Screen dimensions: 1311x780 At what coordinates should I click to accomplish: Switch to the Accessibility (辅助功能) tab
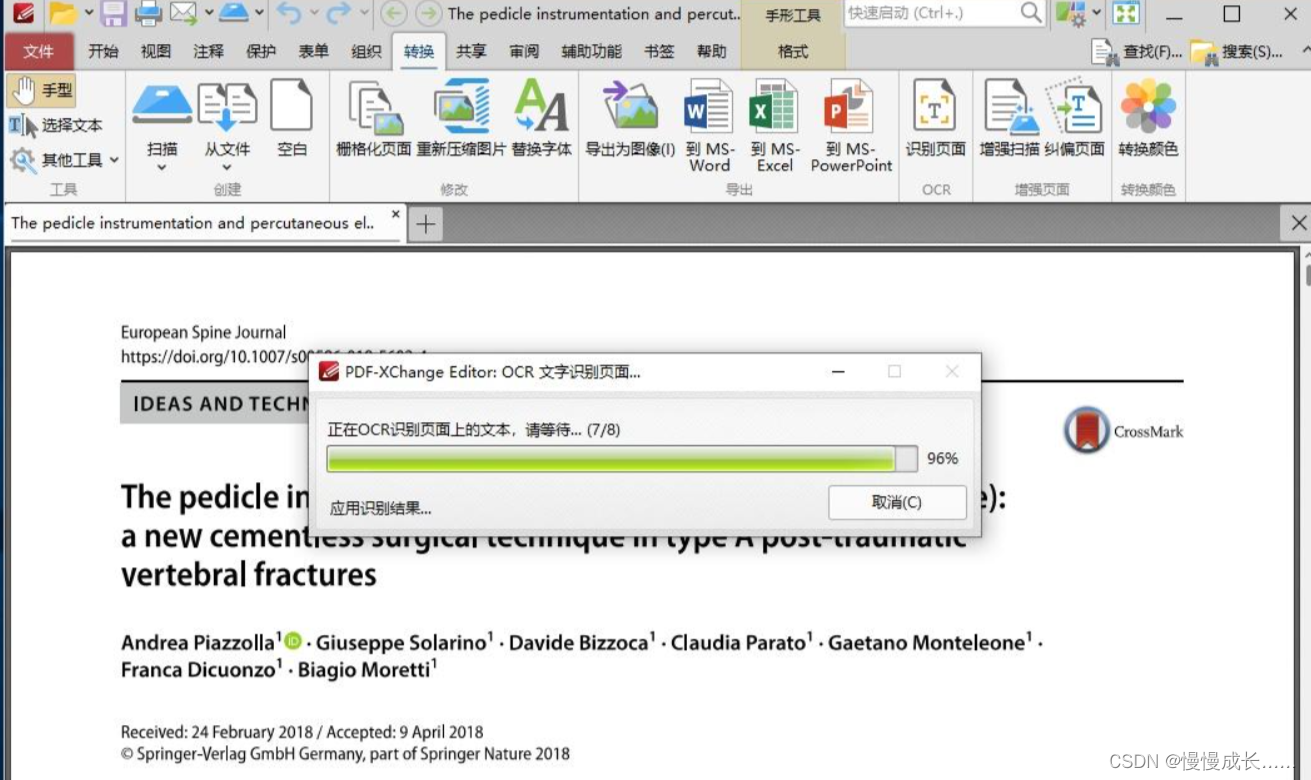591,52
